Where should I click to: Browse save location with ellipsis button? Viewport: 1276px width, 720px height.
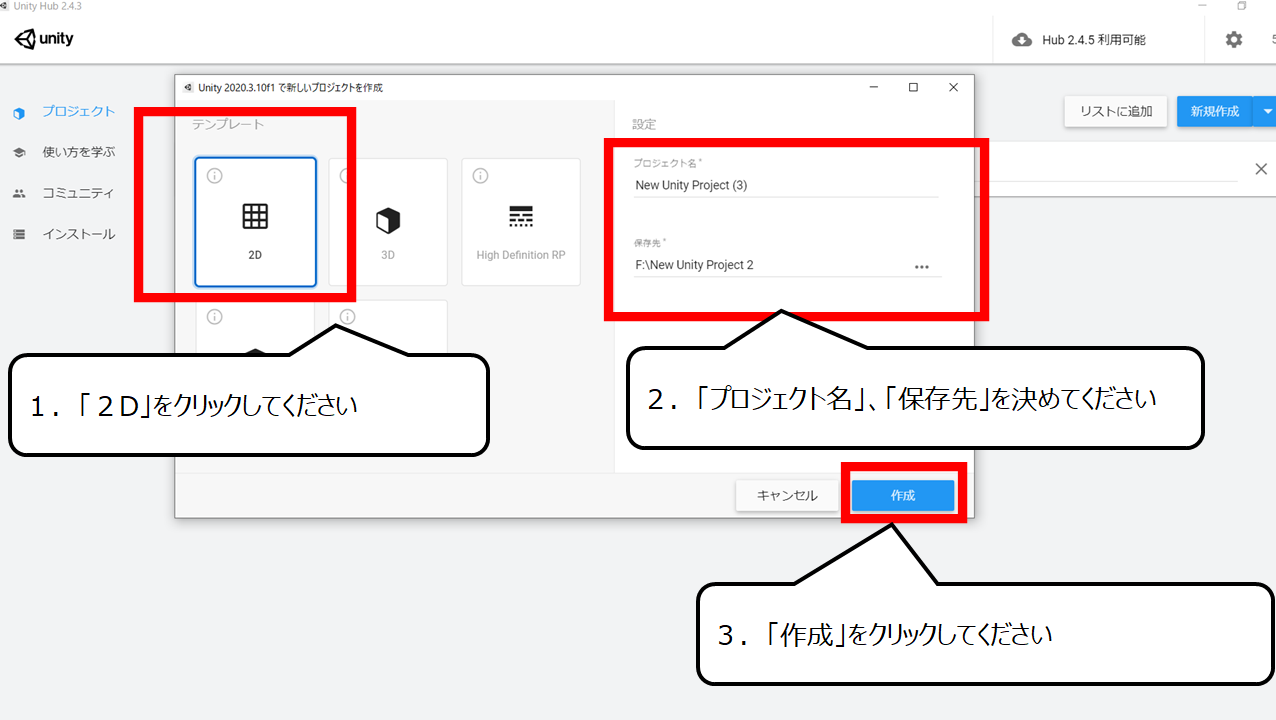pos(922,267)
